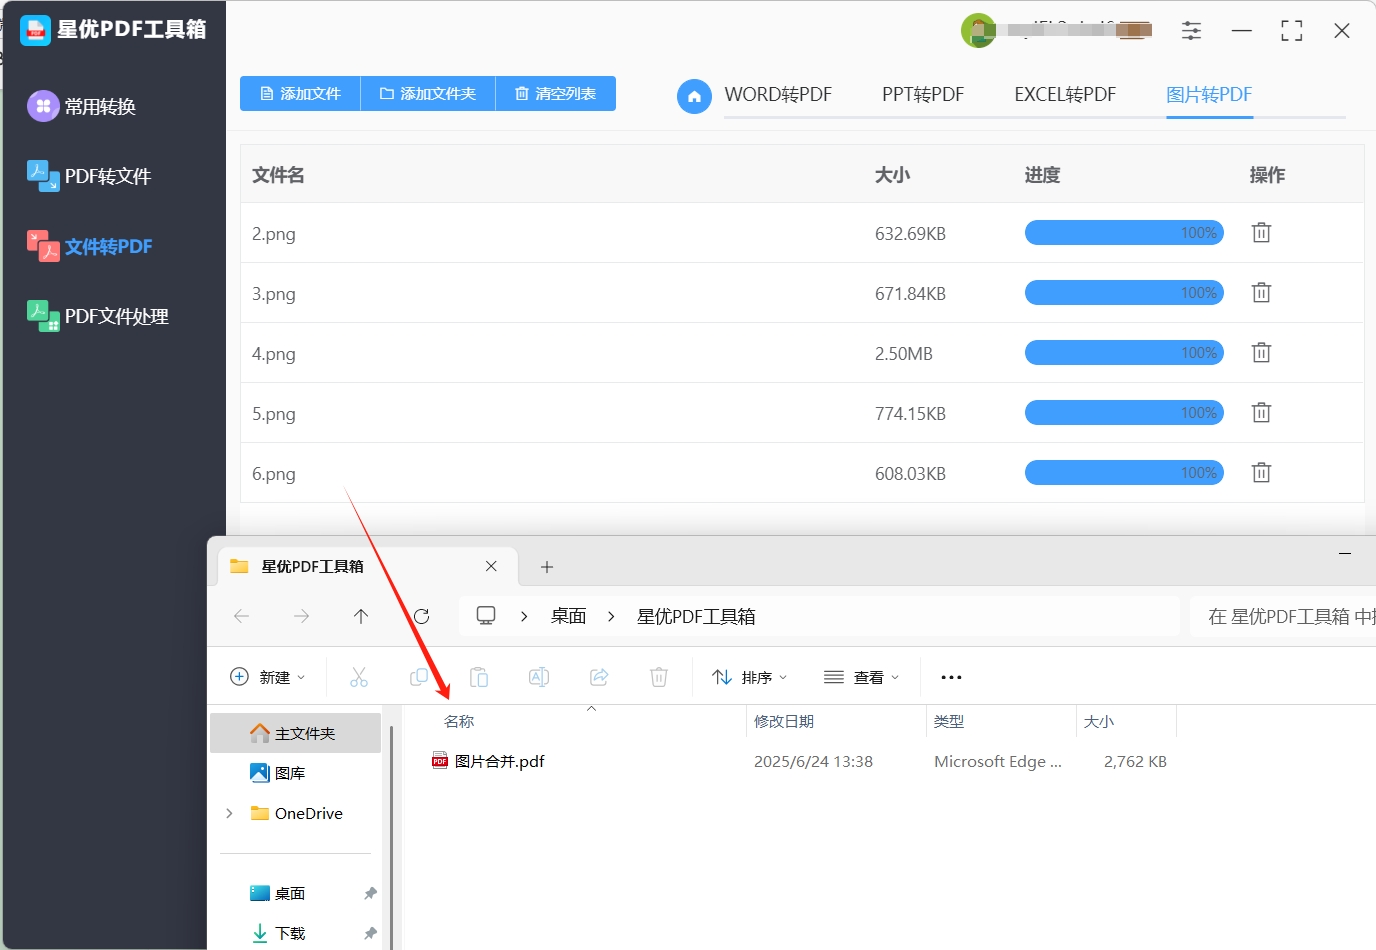
Task: Go to the home icon button
Action: [x=694, y=96]
